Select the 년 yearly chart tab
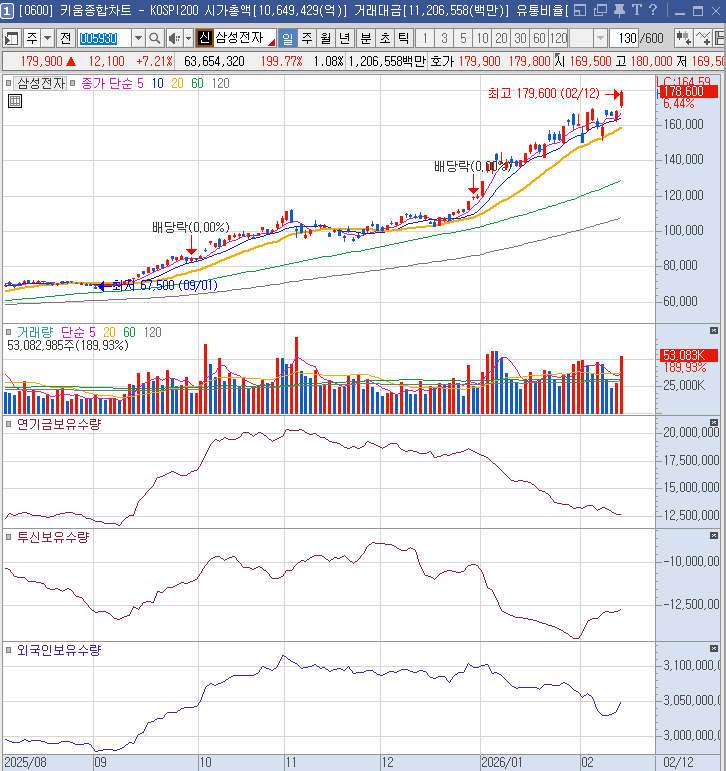 click(345, 38)
